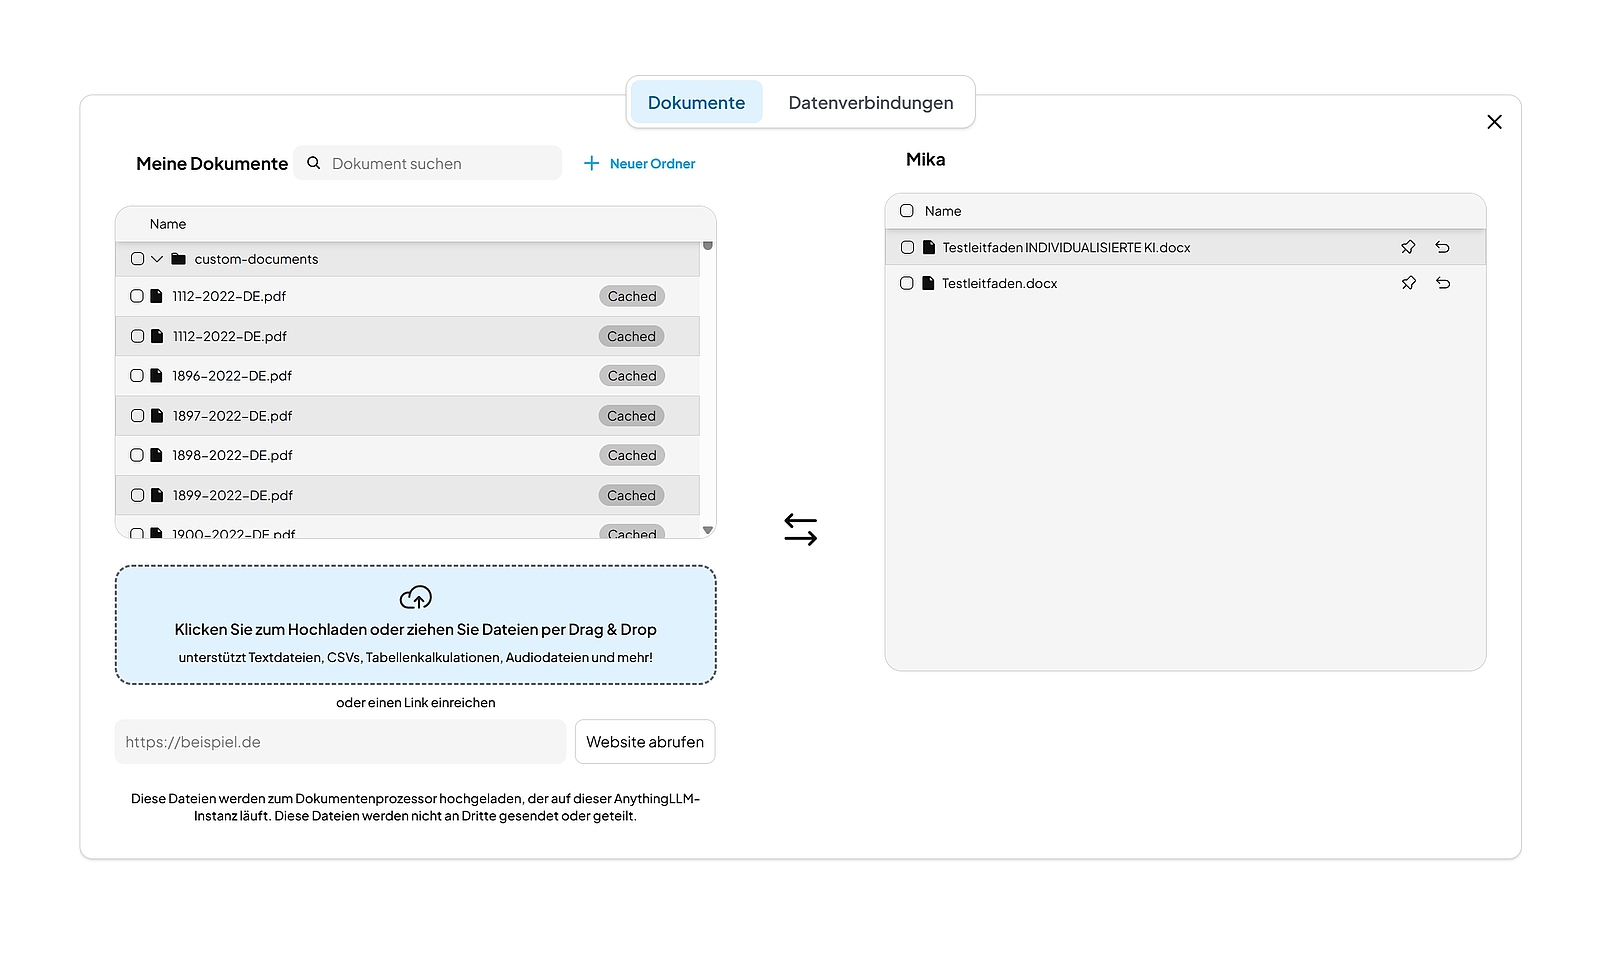Select file name Testleitfaden INDIVIDUALISIERTE KI.docx
1600x953 pixels.
1066,247
